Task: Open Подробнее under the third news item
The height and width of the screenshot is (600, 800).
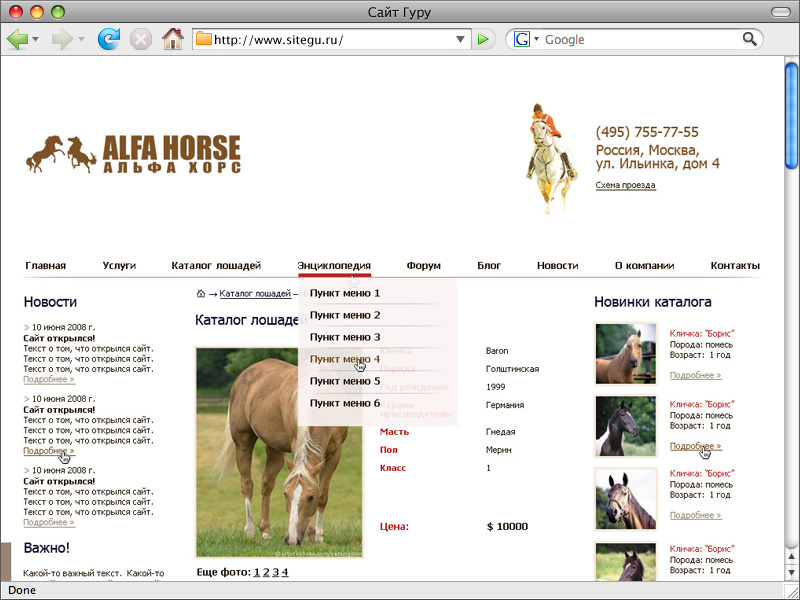Action: [x=49, y=522]
